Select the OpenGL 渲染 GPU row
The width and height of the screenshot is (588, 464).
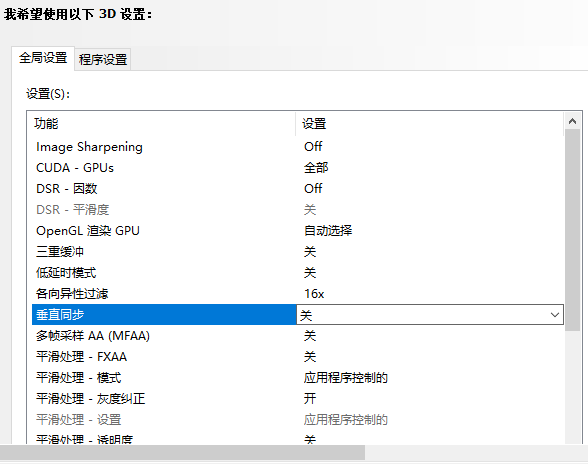298,231
